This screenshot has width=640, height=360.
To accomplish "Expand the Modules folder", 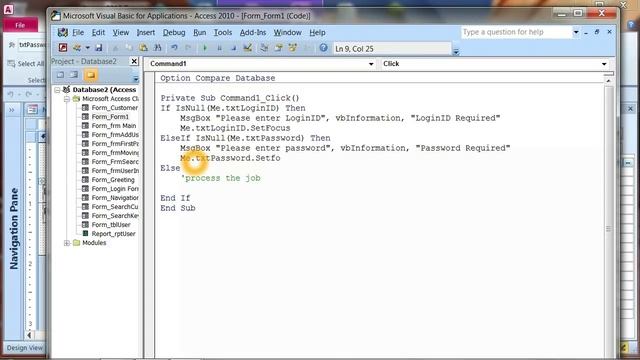I will click(67, 243).
